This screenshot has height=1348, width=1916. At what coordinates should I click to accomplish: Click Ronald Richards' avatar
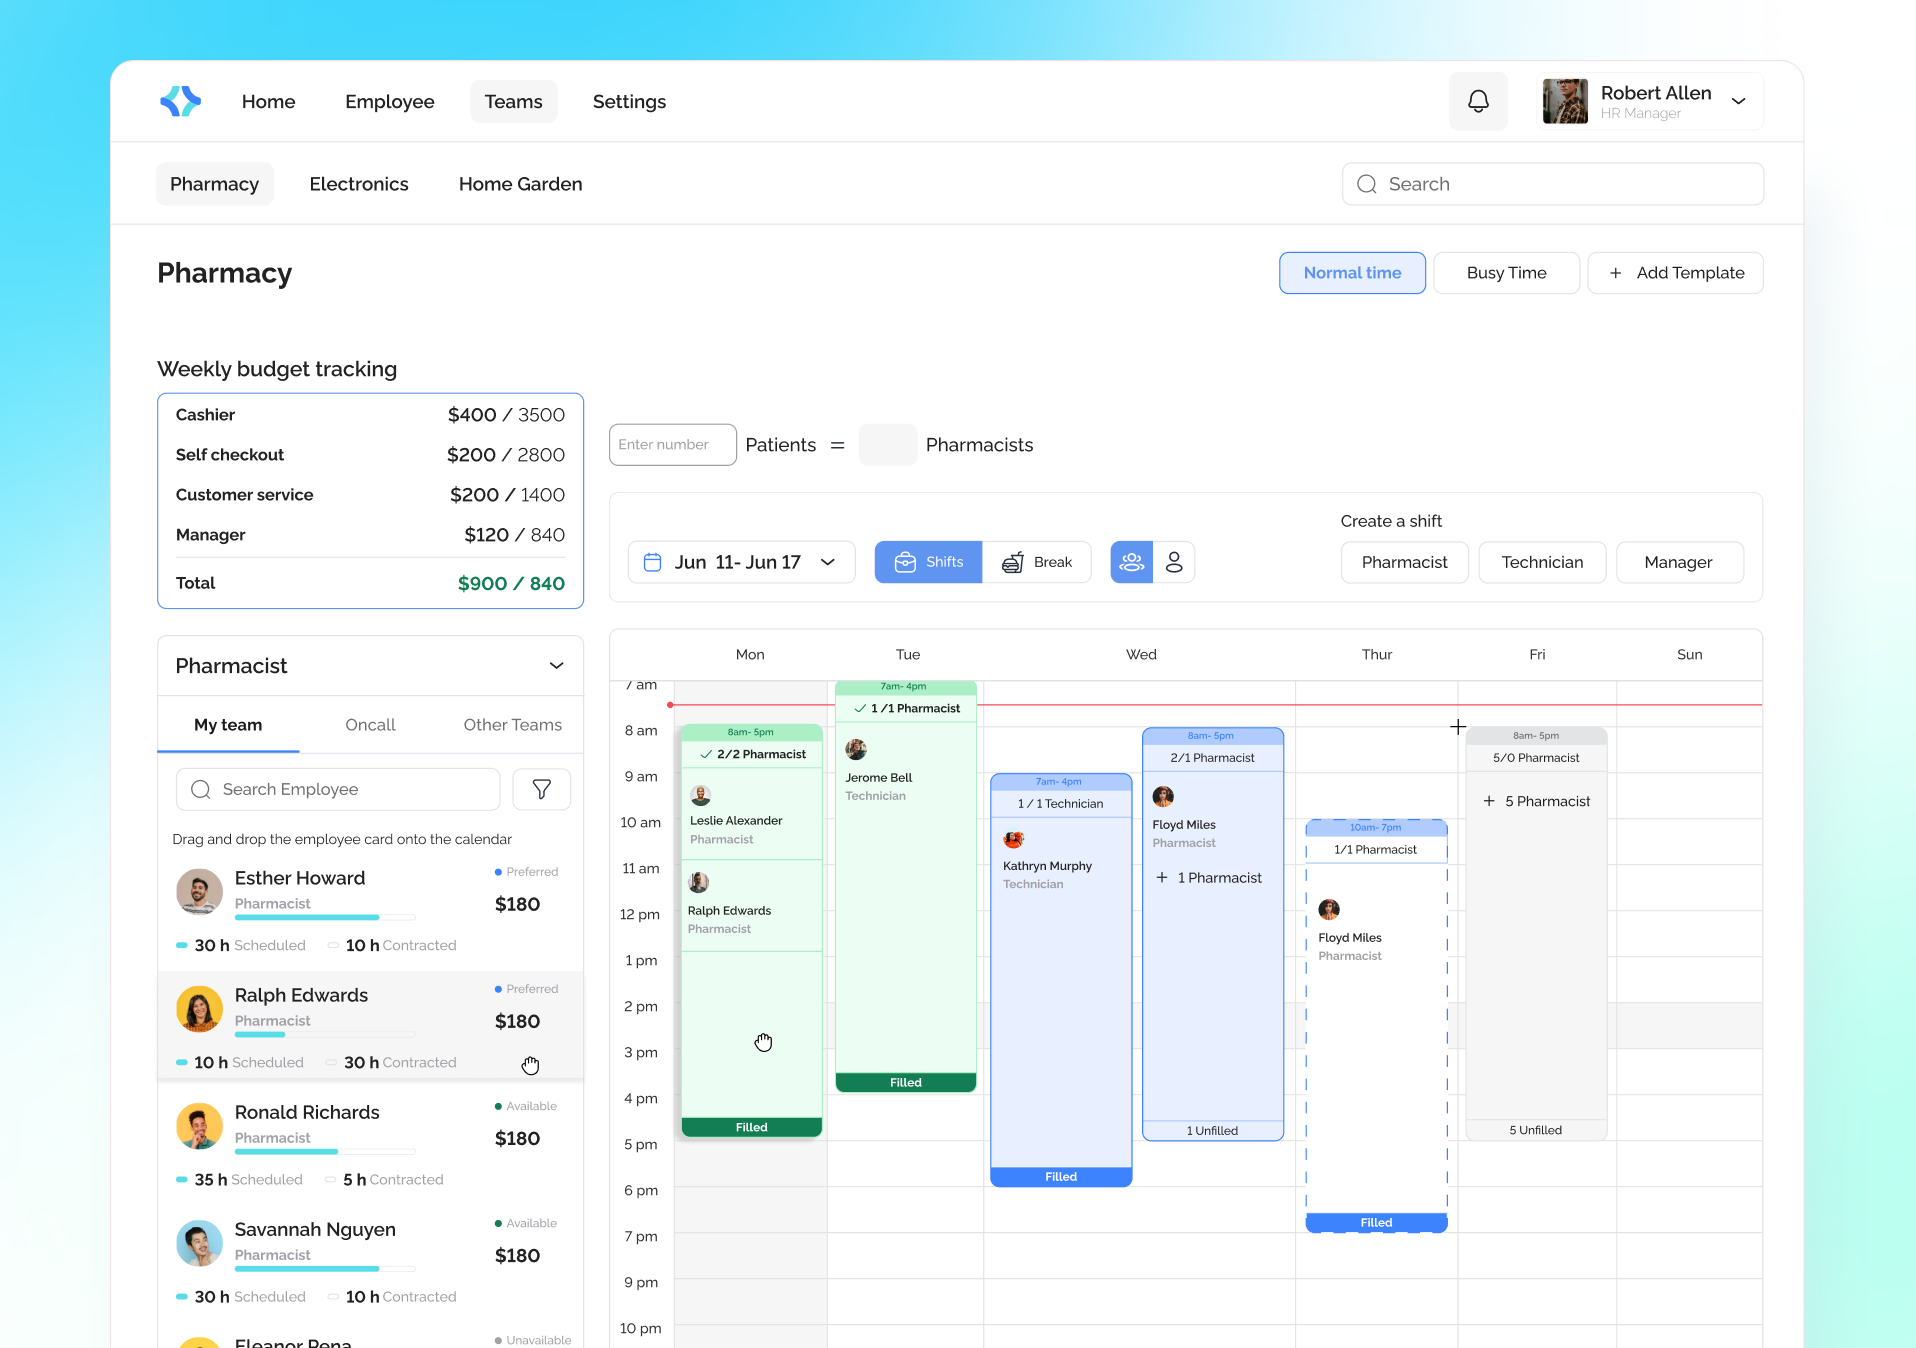click(x=199, y=1126)
